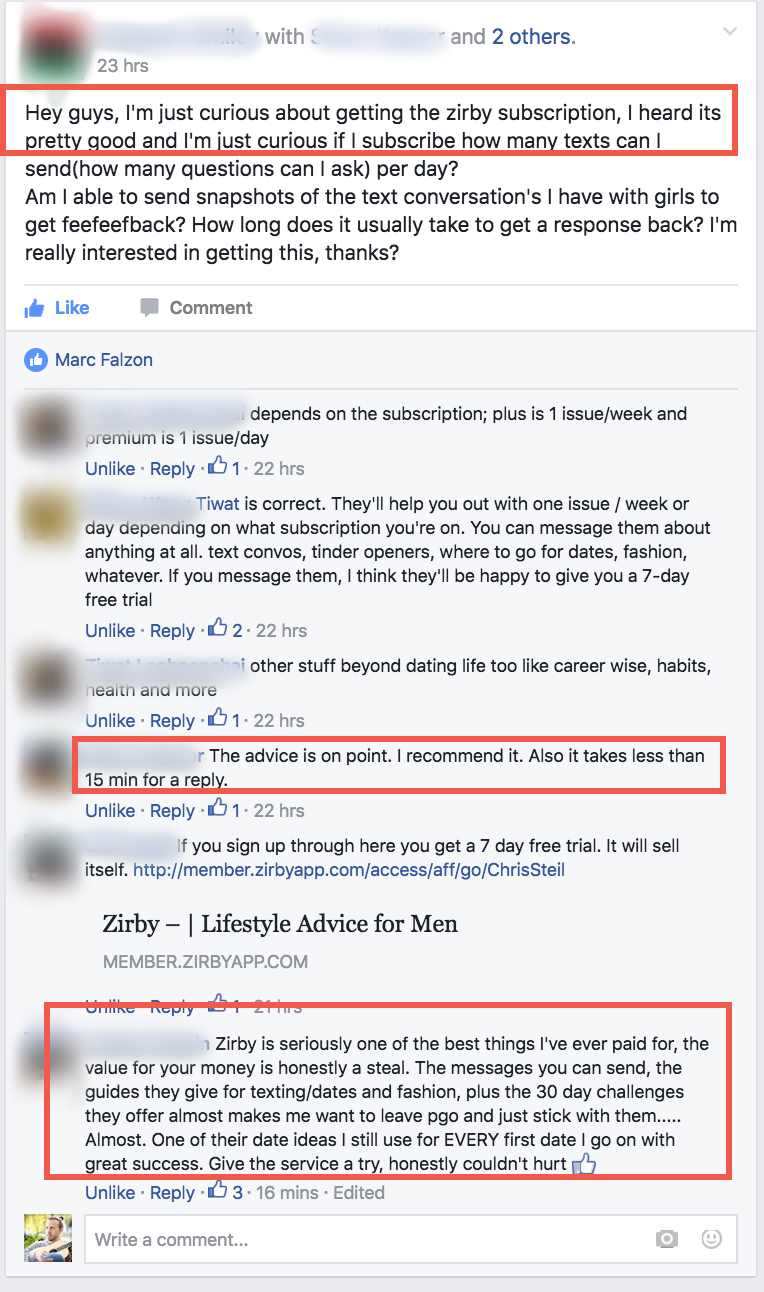
Task: Open the member.zirbyapp.com affiliate link
Action: [349, 870]
